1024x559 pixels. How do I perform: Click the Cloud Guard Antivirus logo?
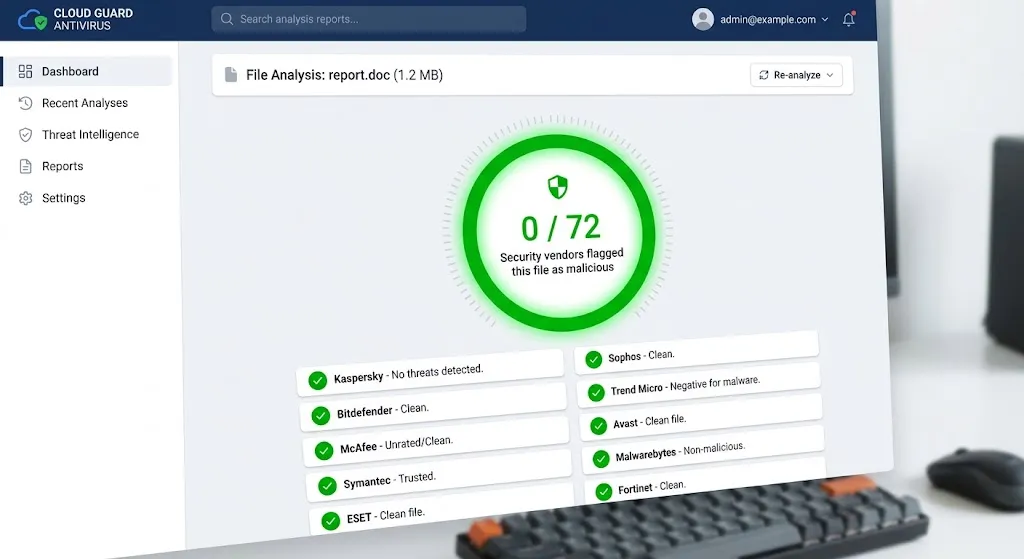(x=75, y=20)
